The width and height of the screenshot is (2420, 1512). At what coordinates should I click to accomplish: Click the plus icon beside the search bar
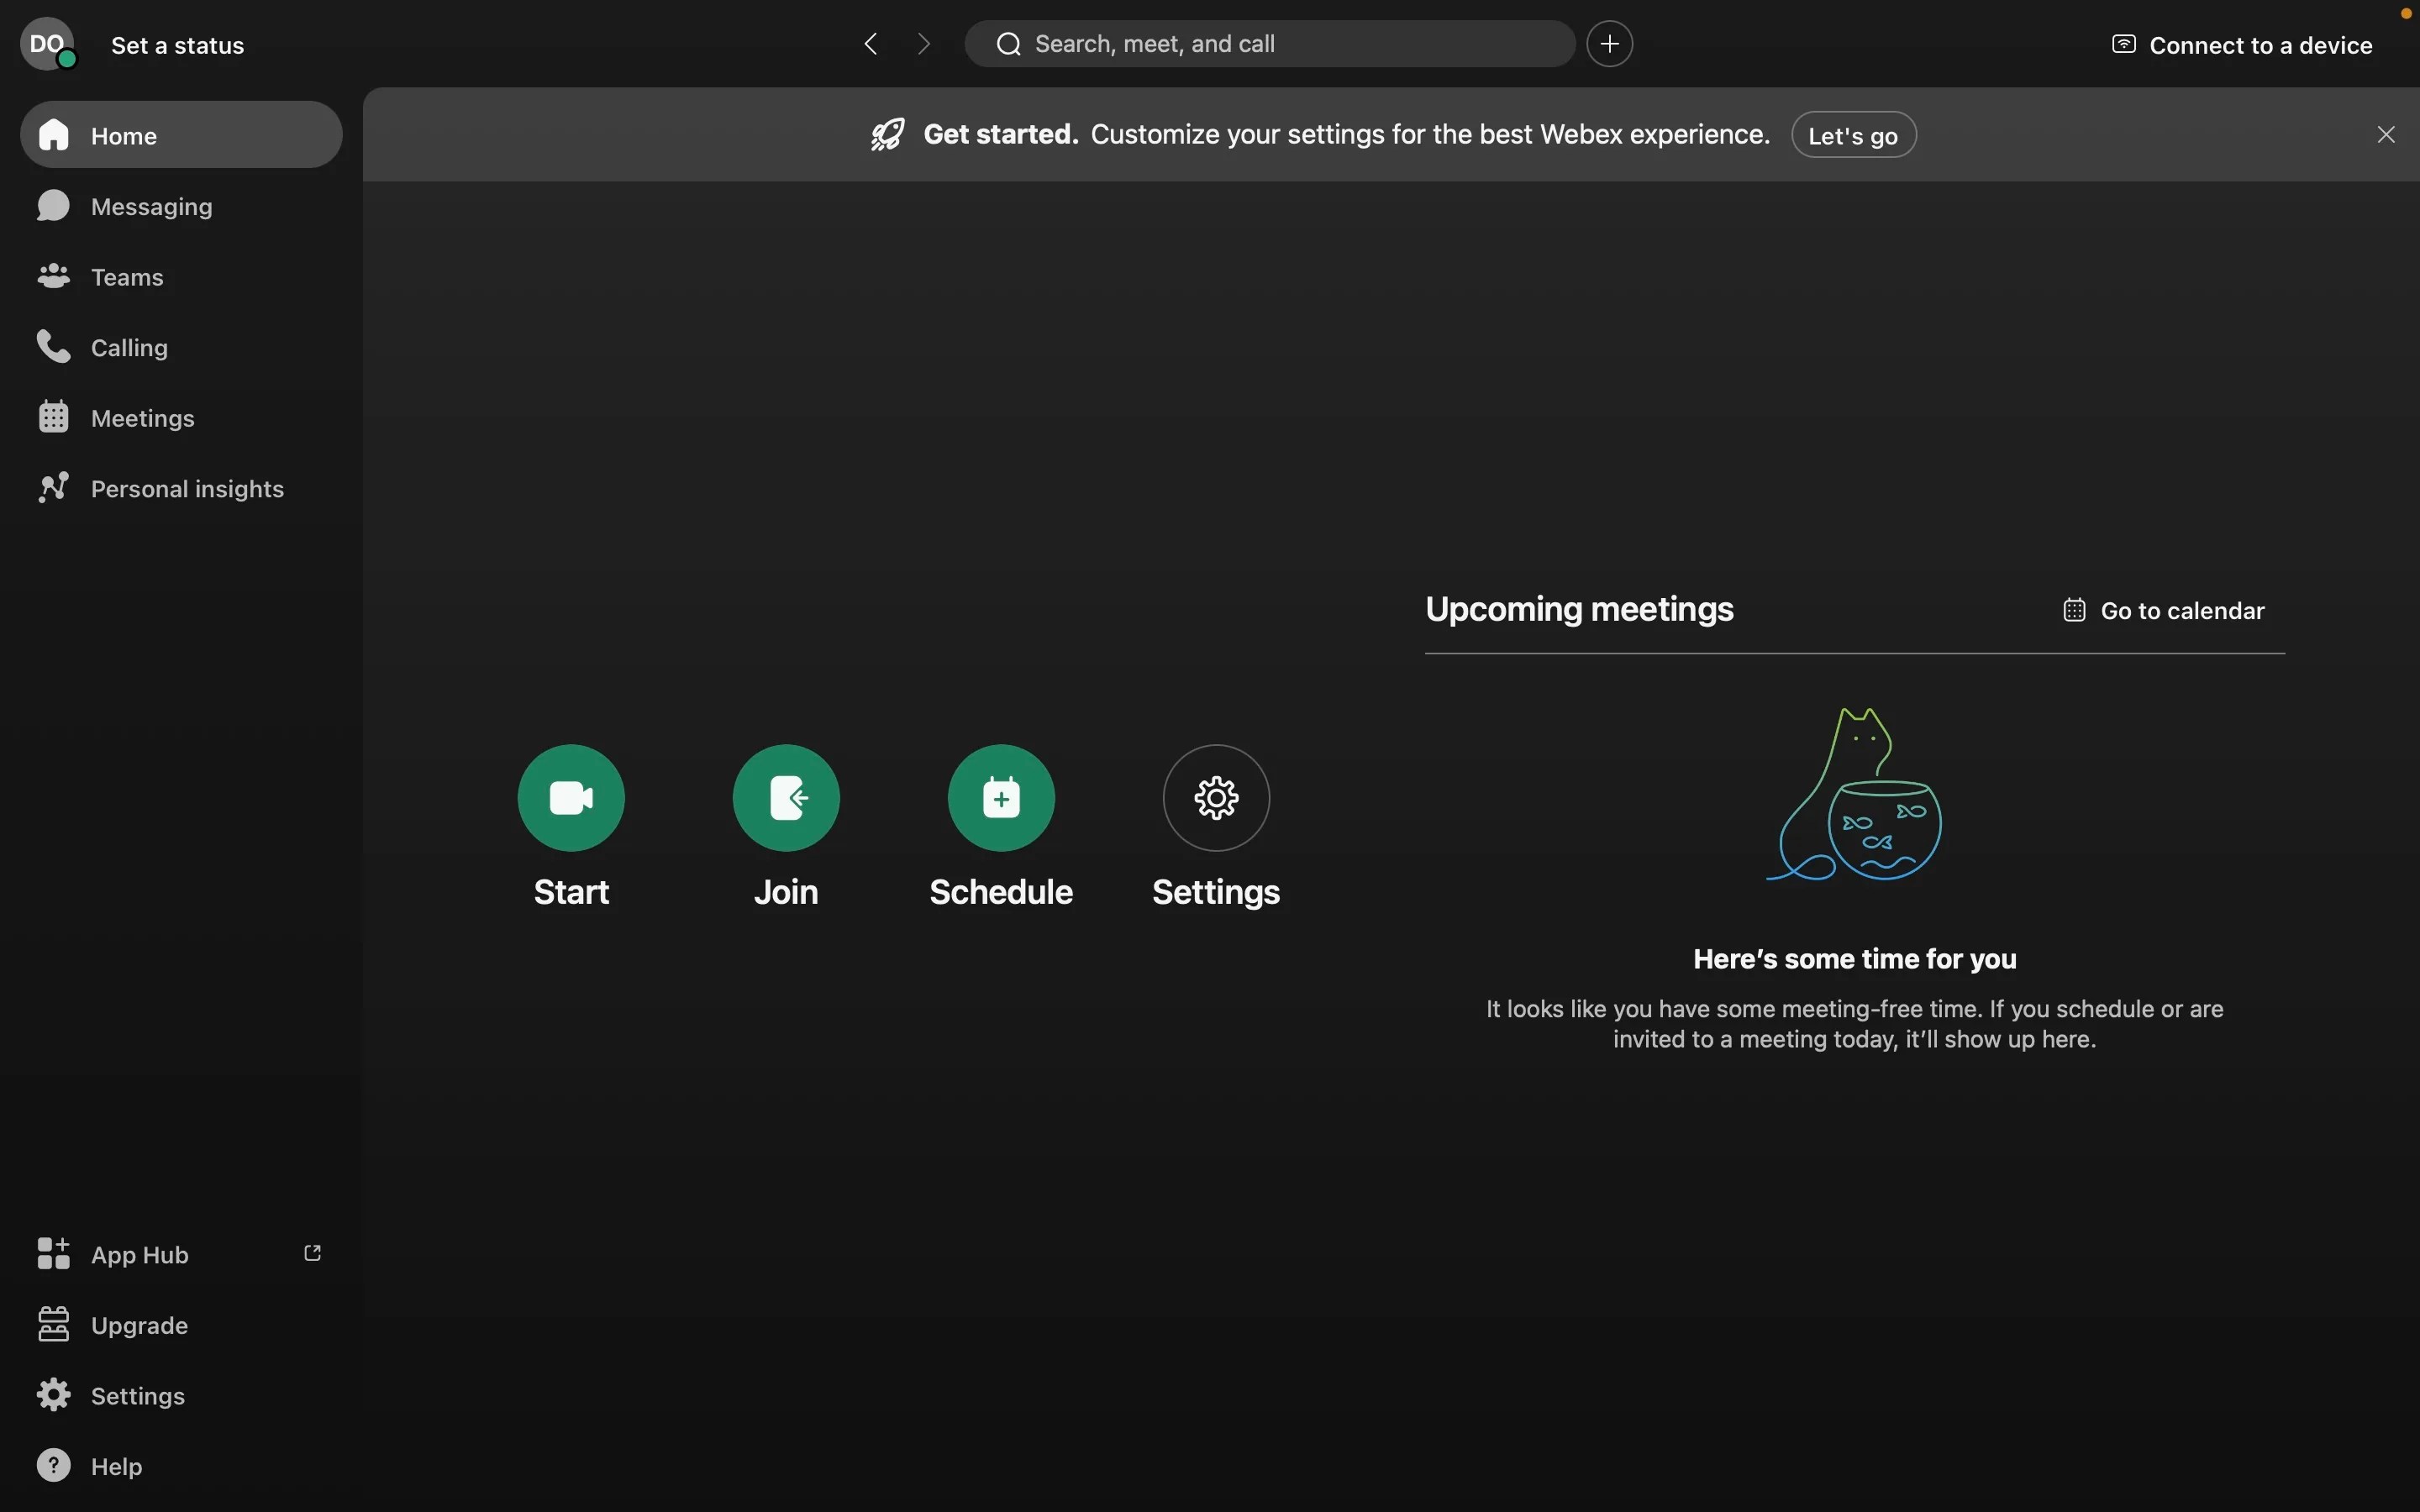(1609, 44)
